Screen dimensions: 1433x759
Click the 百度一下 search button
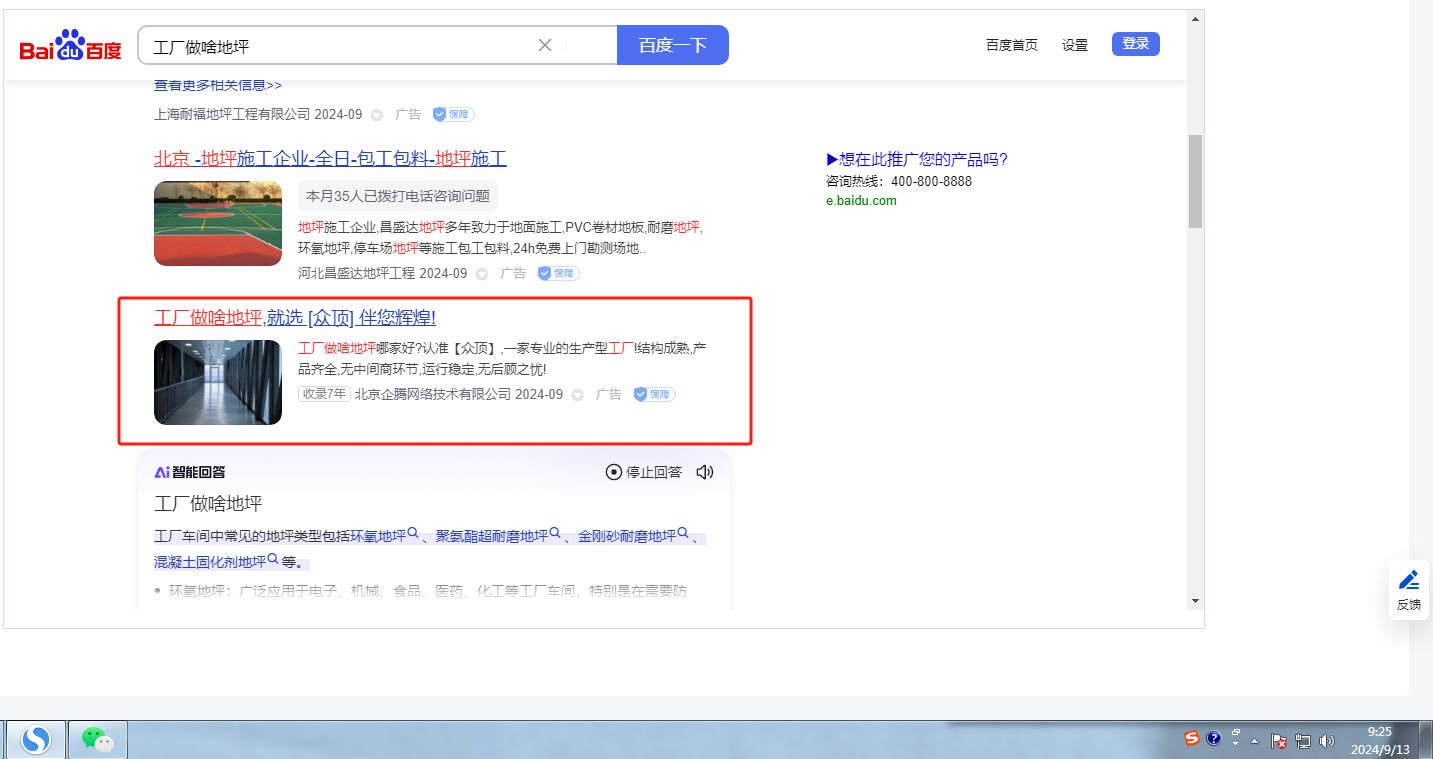pos(672,45)
